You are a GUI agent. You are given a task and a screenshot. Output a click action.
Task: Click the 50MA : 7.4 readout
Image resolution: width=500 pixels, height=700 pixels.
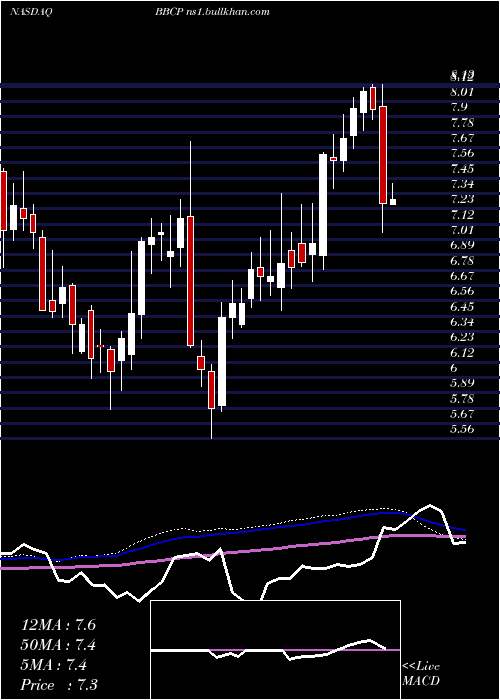pos(59,645)
